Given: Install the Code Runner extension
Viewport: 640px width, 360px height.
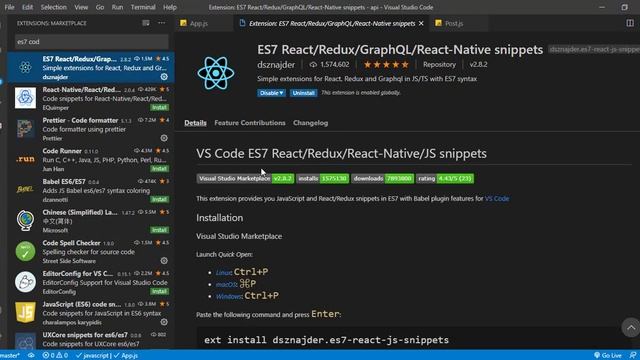Looking at the screenshot, I should [x=159, y=169].
